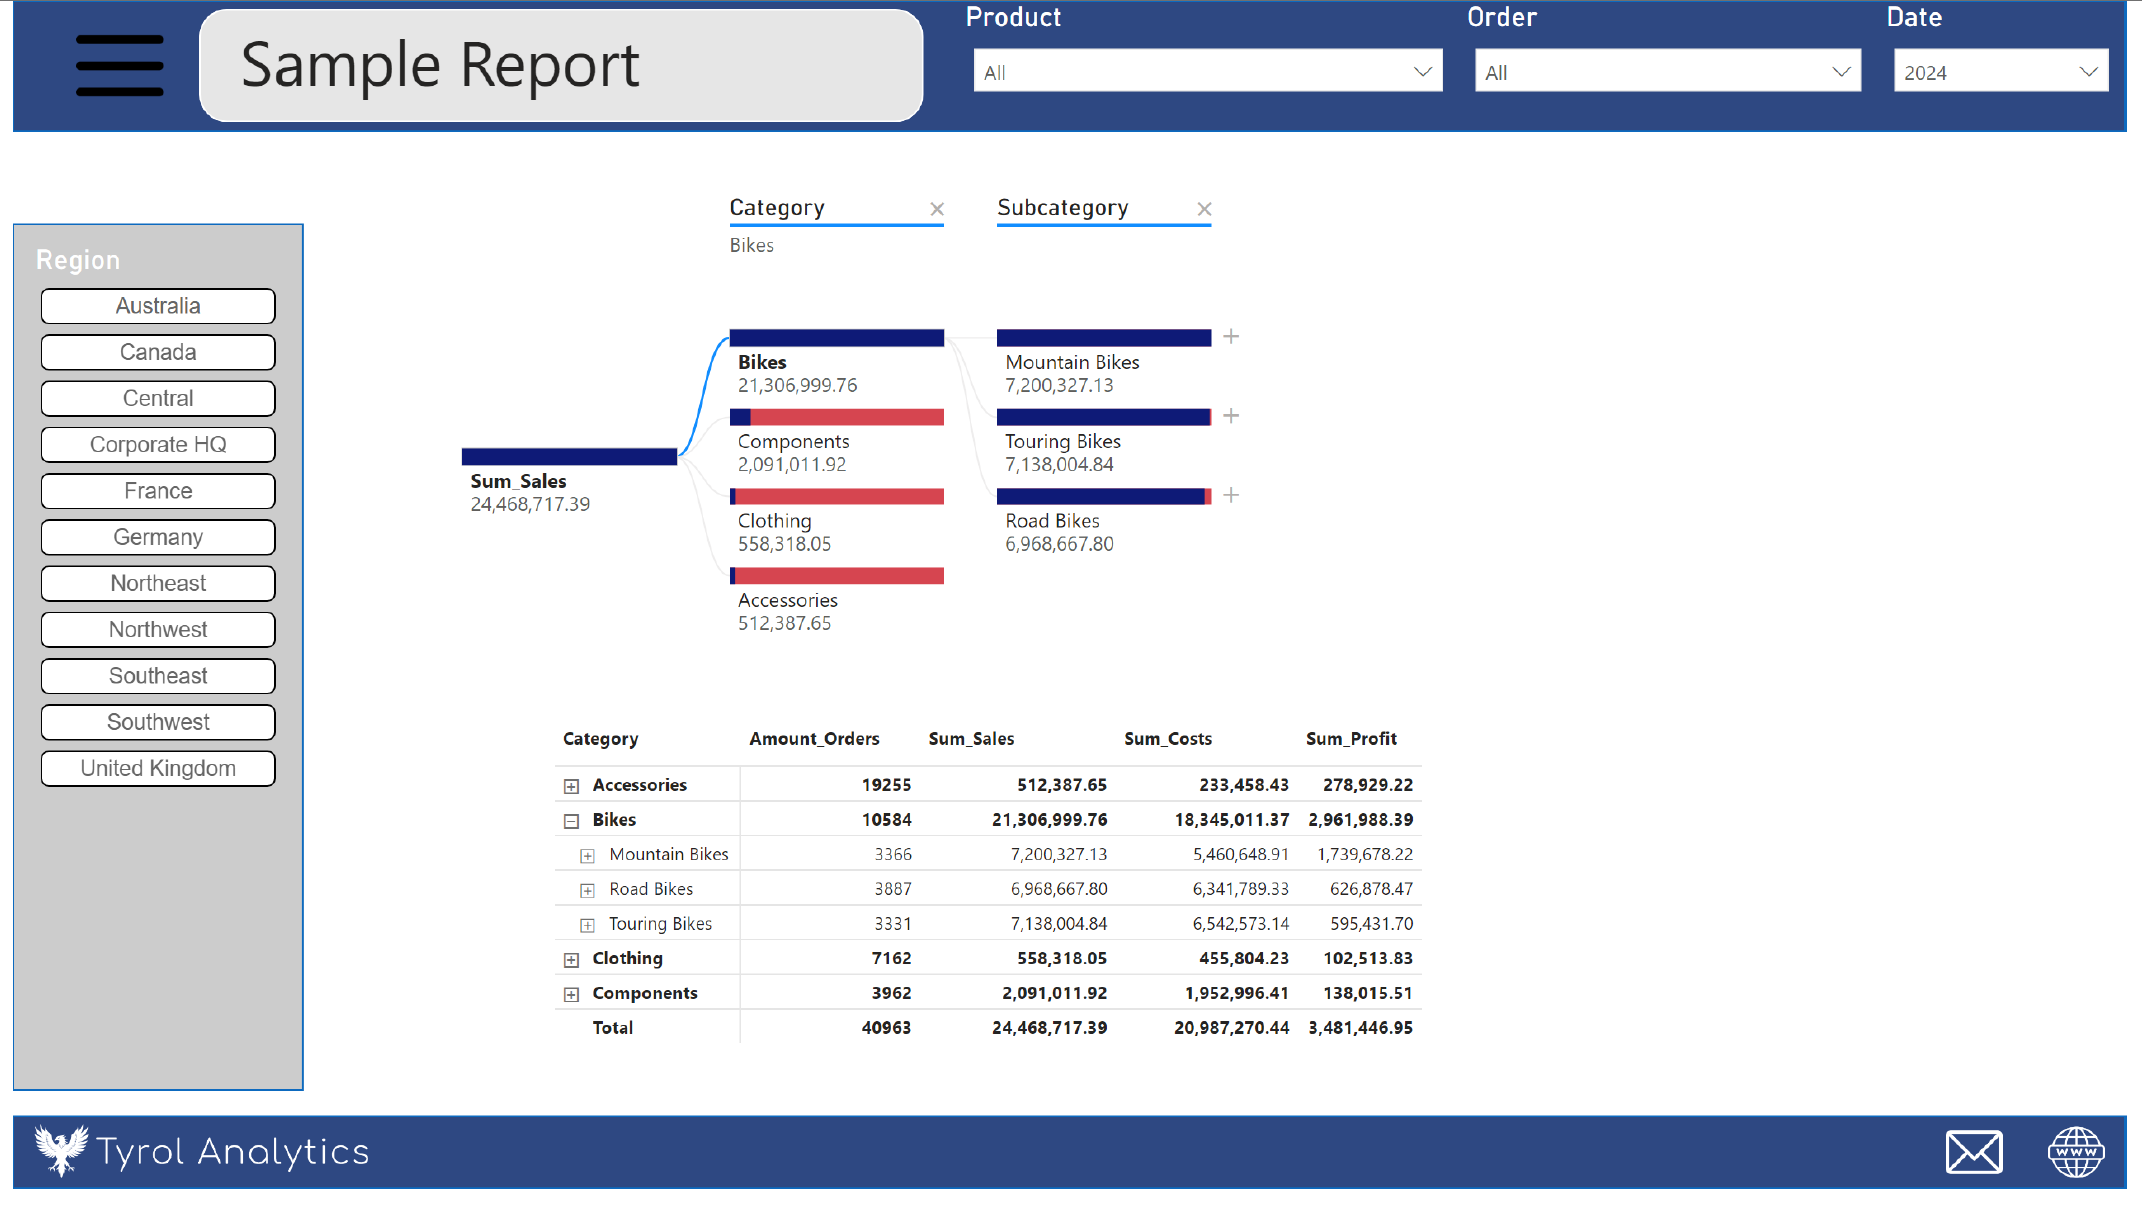Collapse the Bikes row in table
The width and height of the screenshot is (2142, 1205).
click(571, 821)
